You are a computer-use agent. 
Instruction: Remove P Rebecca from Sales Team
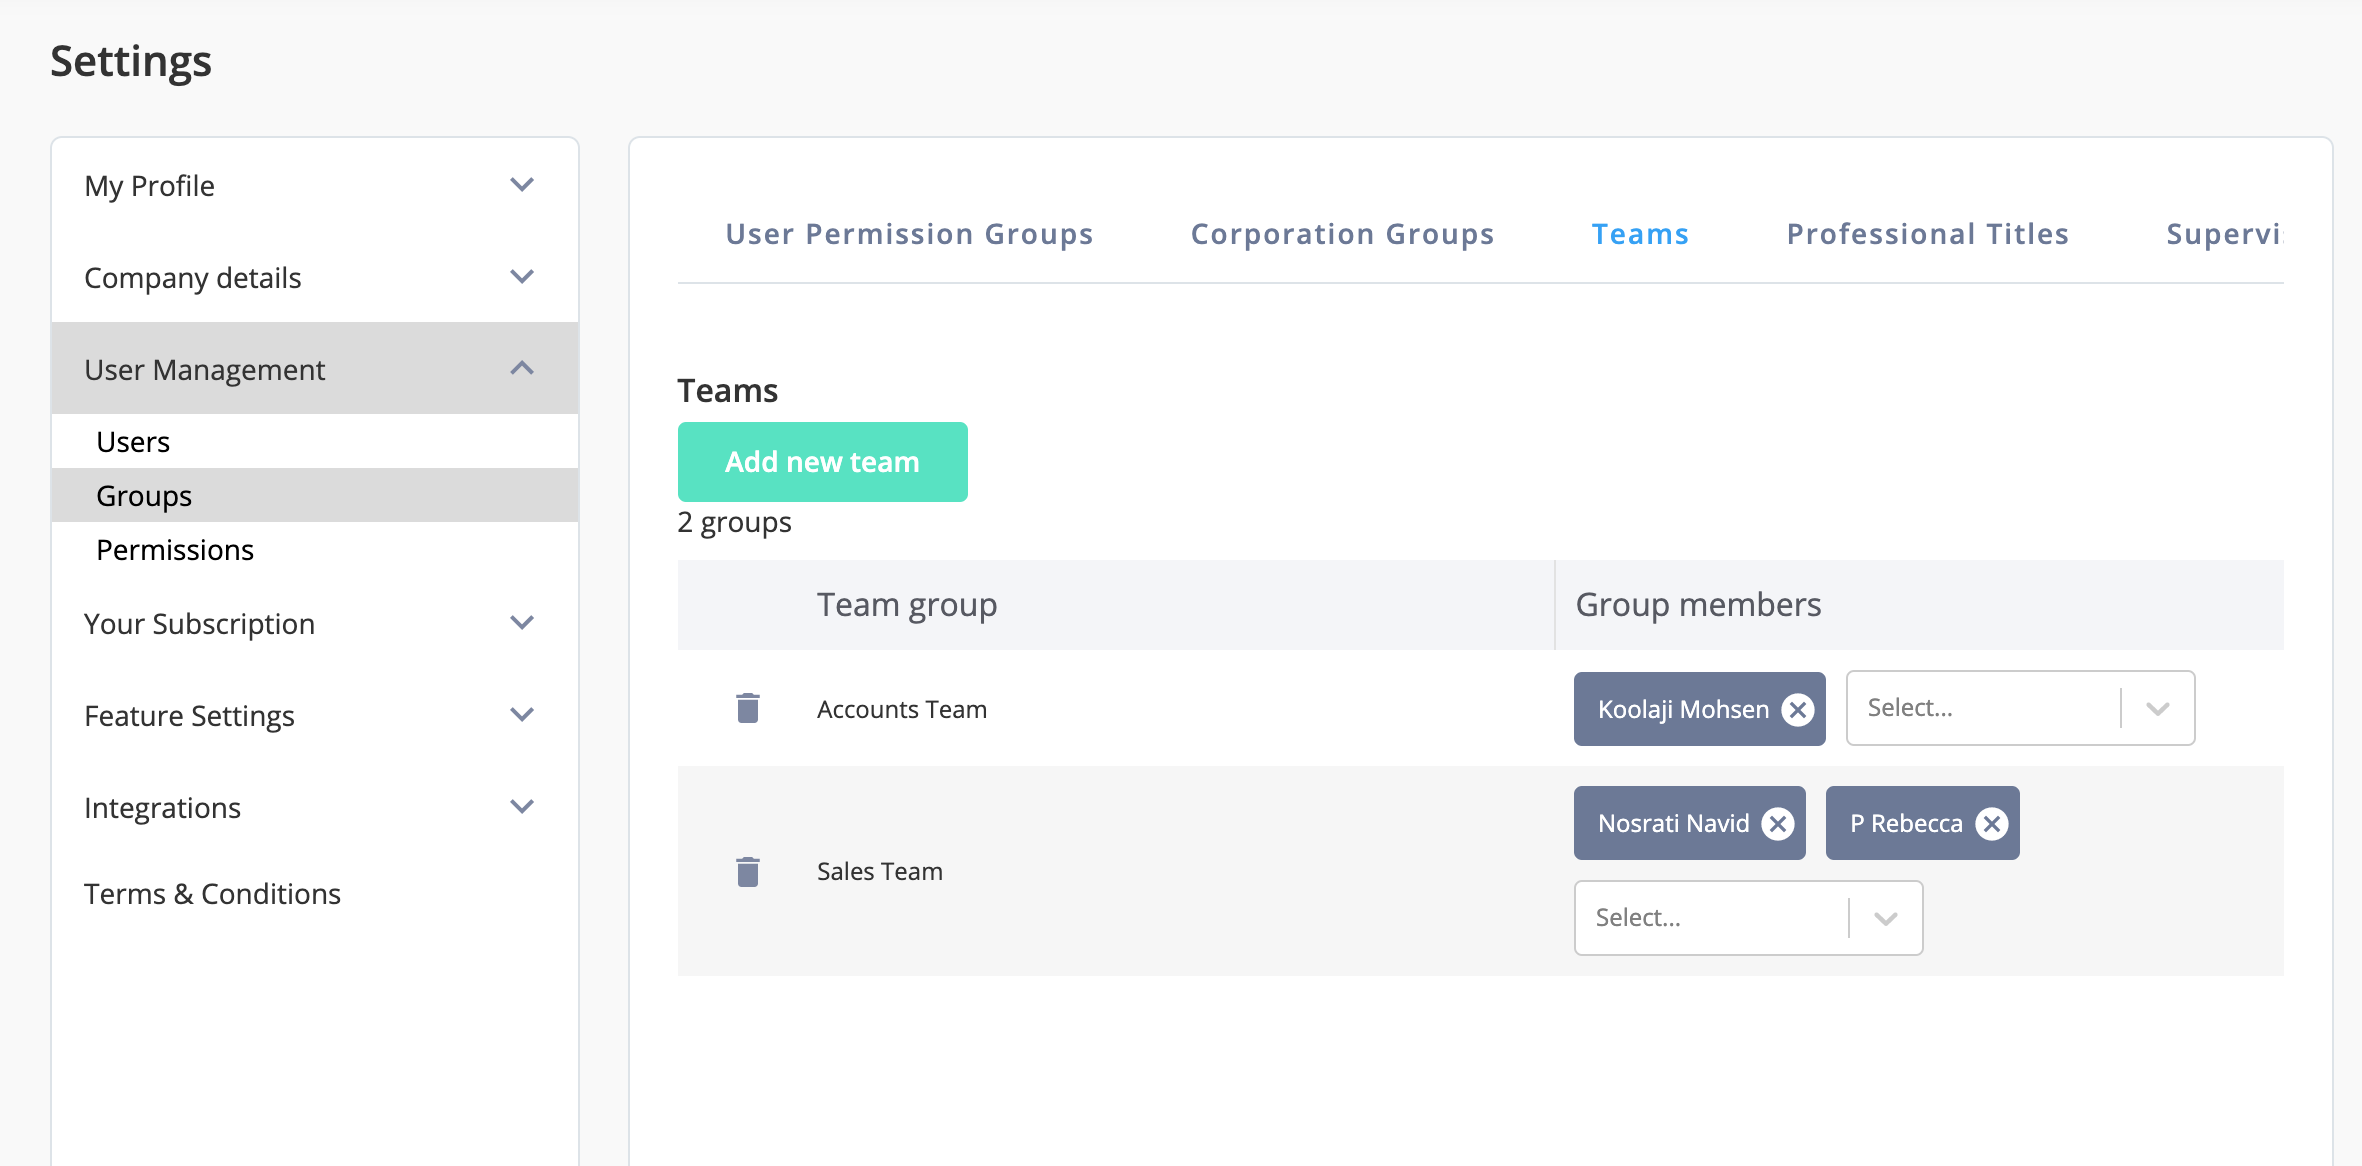click(x=1991, y=823)
